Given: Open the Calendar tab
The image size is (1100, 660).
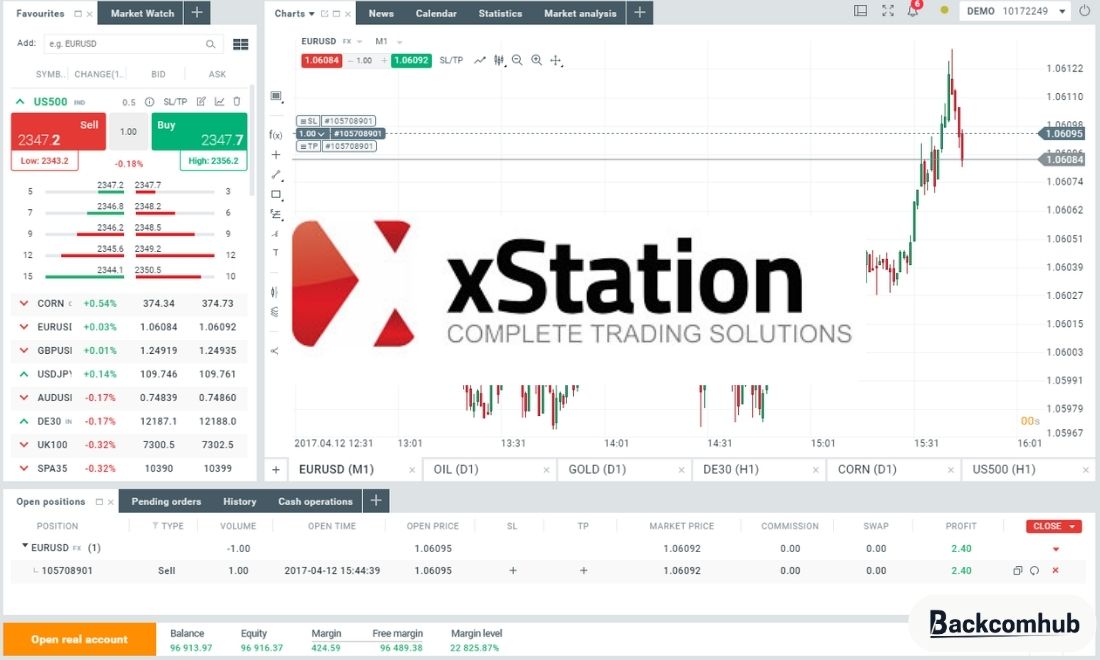Looking at the screenshot, I should click(x=436, y=13).
